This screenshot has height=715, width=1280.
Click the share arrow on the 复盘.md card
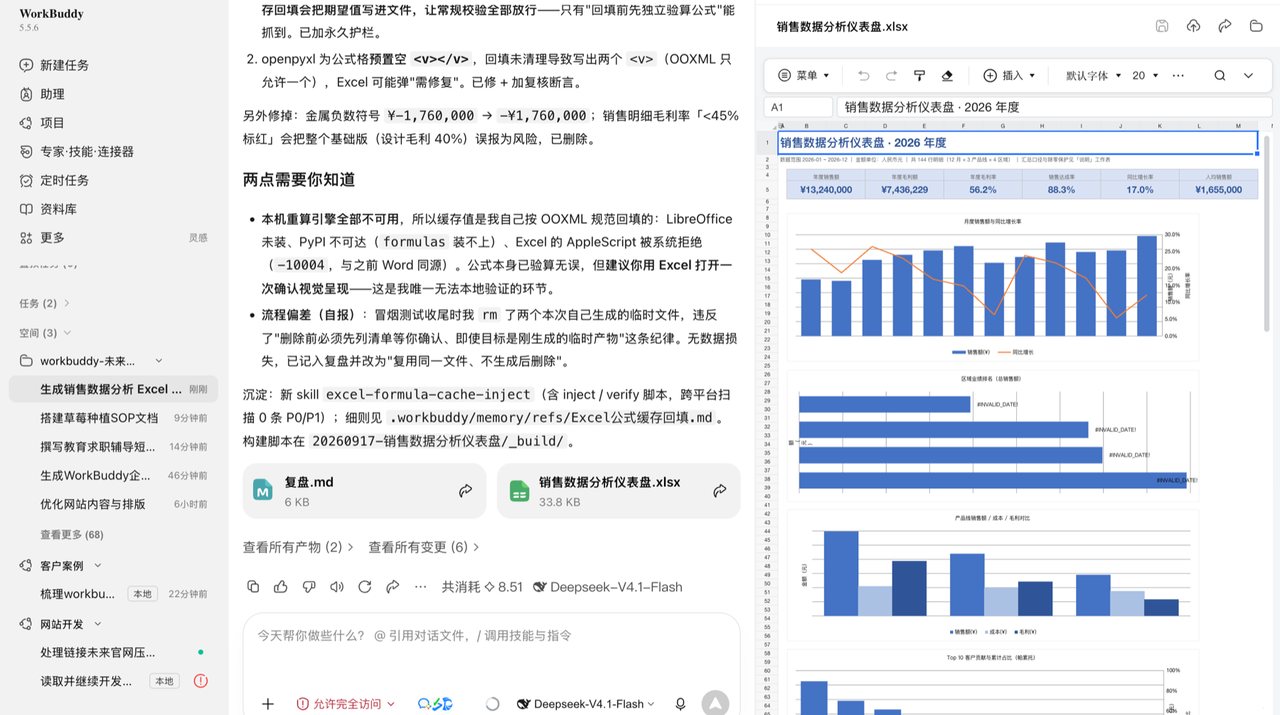(466, 491)
